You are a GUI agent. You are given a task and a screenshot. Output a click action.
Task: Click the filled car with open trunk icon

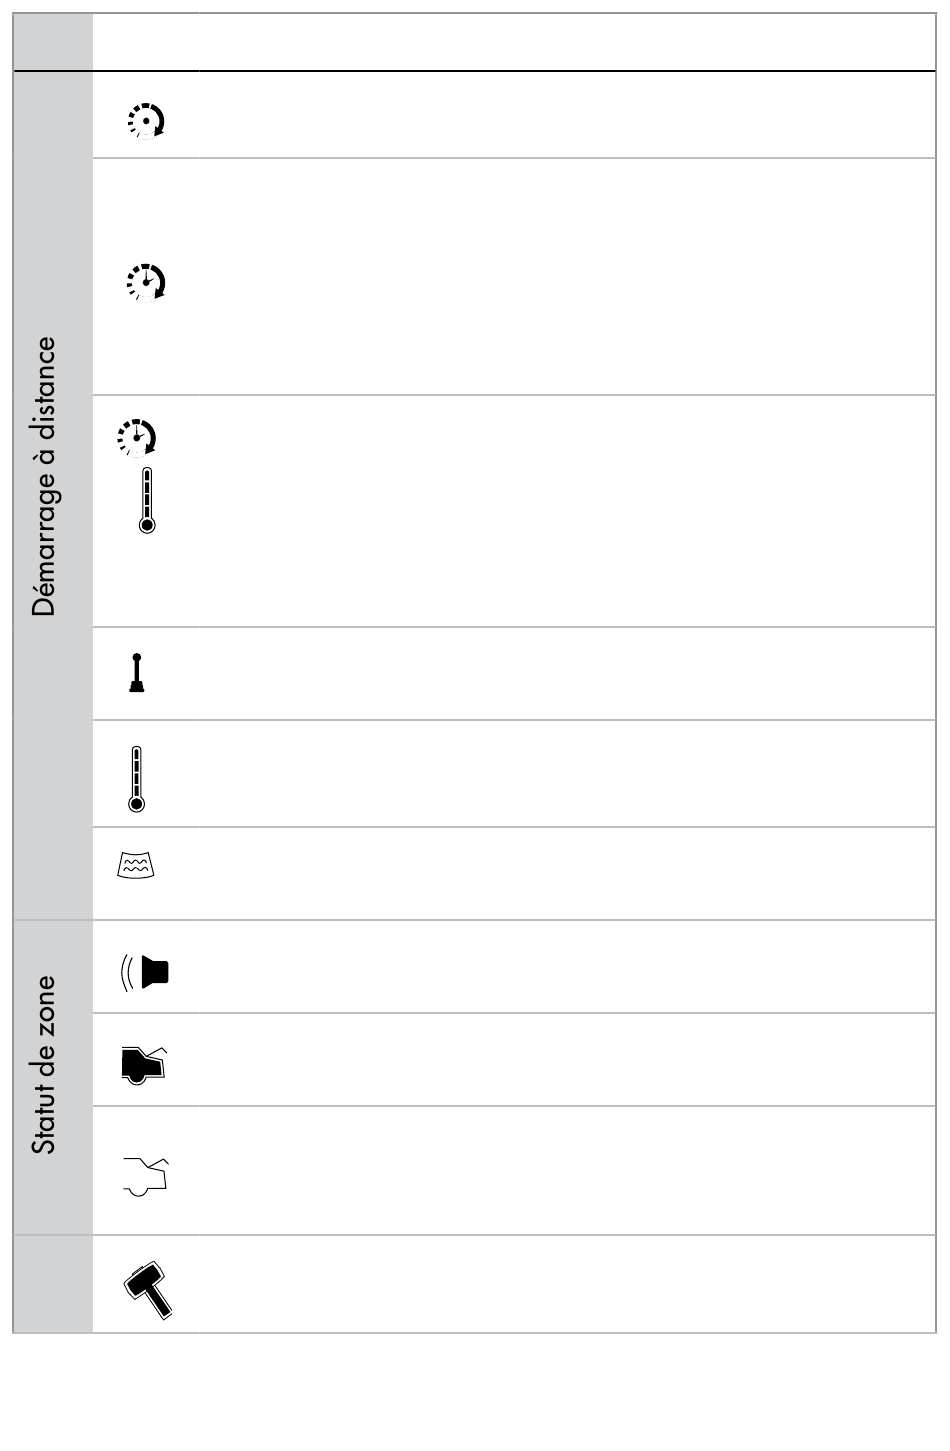144,1065
